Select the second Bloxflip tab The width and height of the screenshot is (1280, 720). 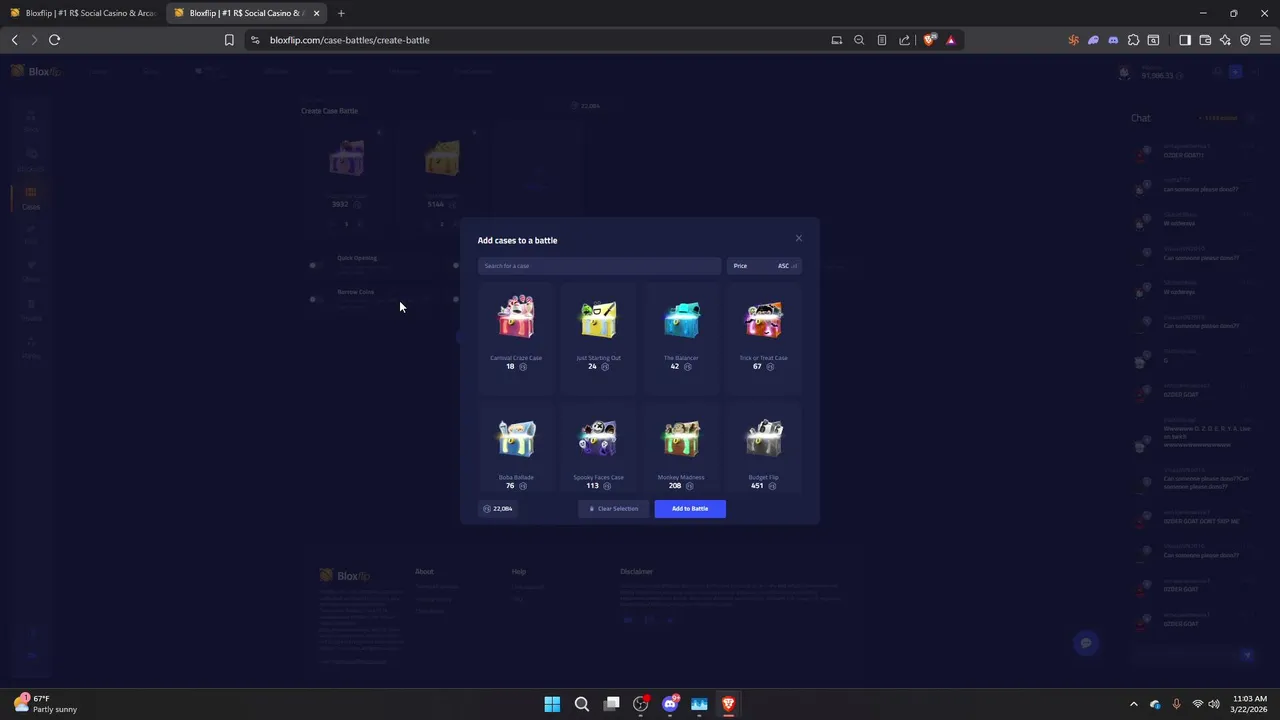click(247, 13)
